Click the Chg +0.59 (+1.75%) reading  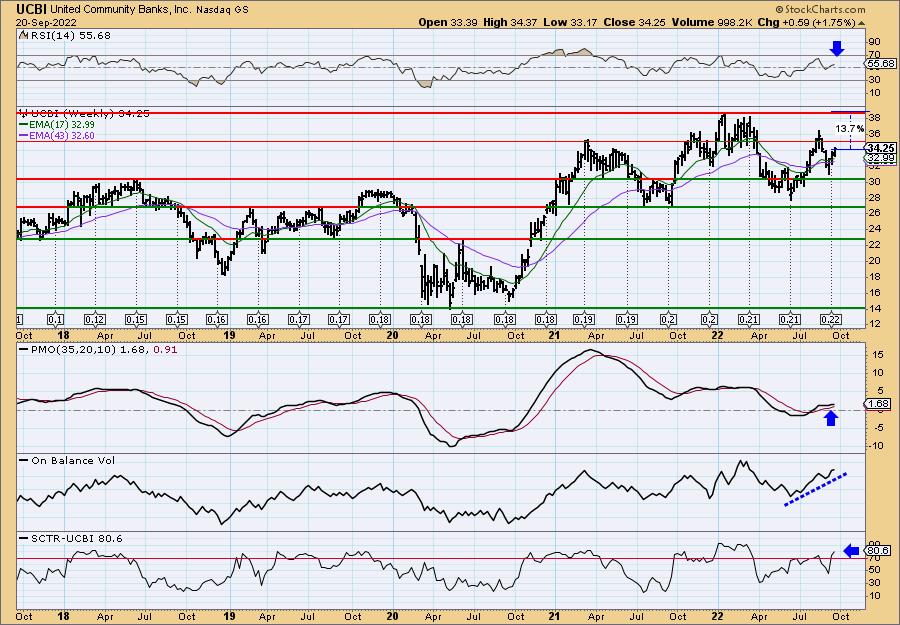coord(806,22)
